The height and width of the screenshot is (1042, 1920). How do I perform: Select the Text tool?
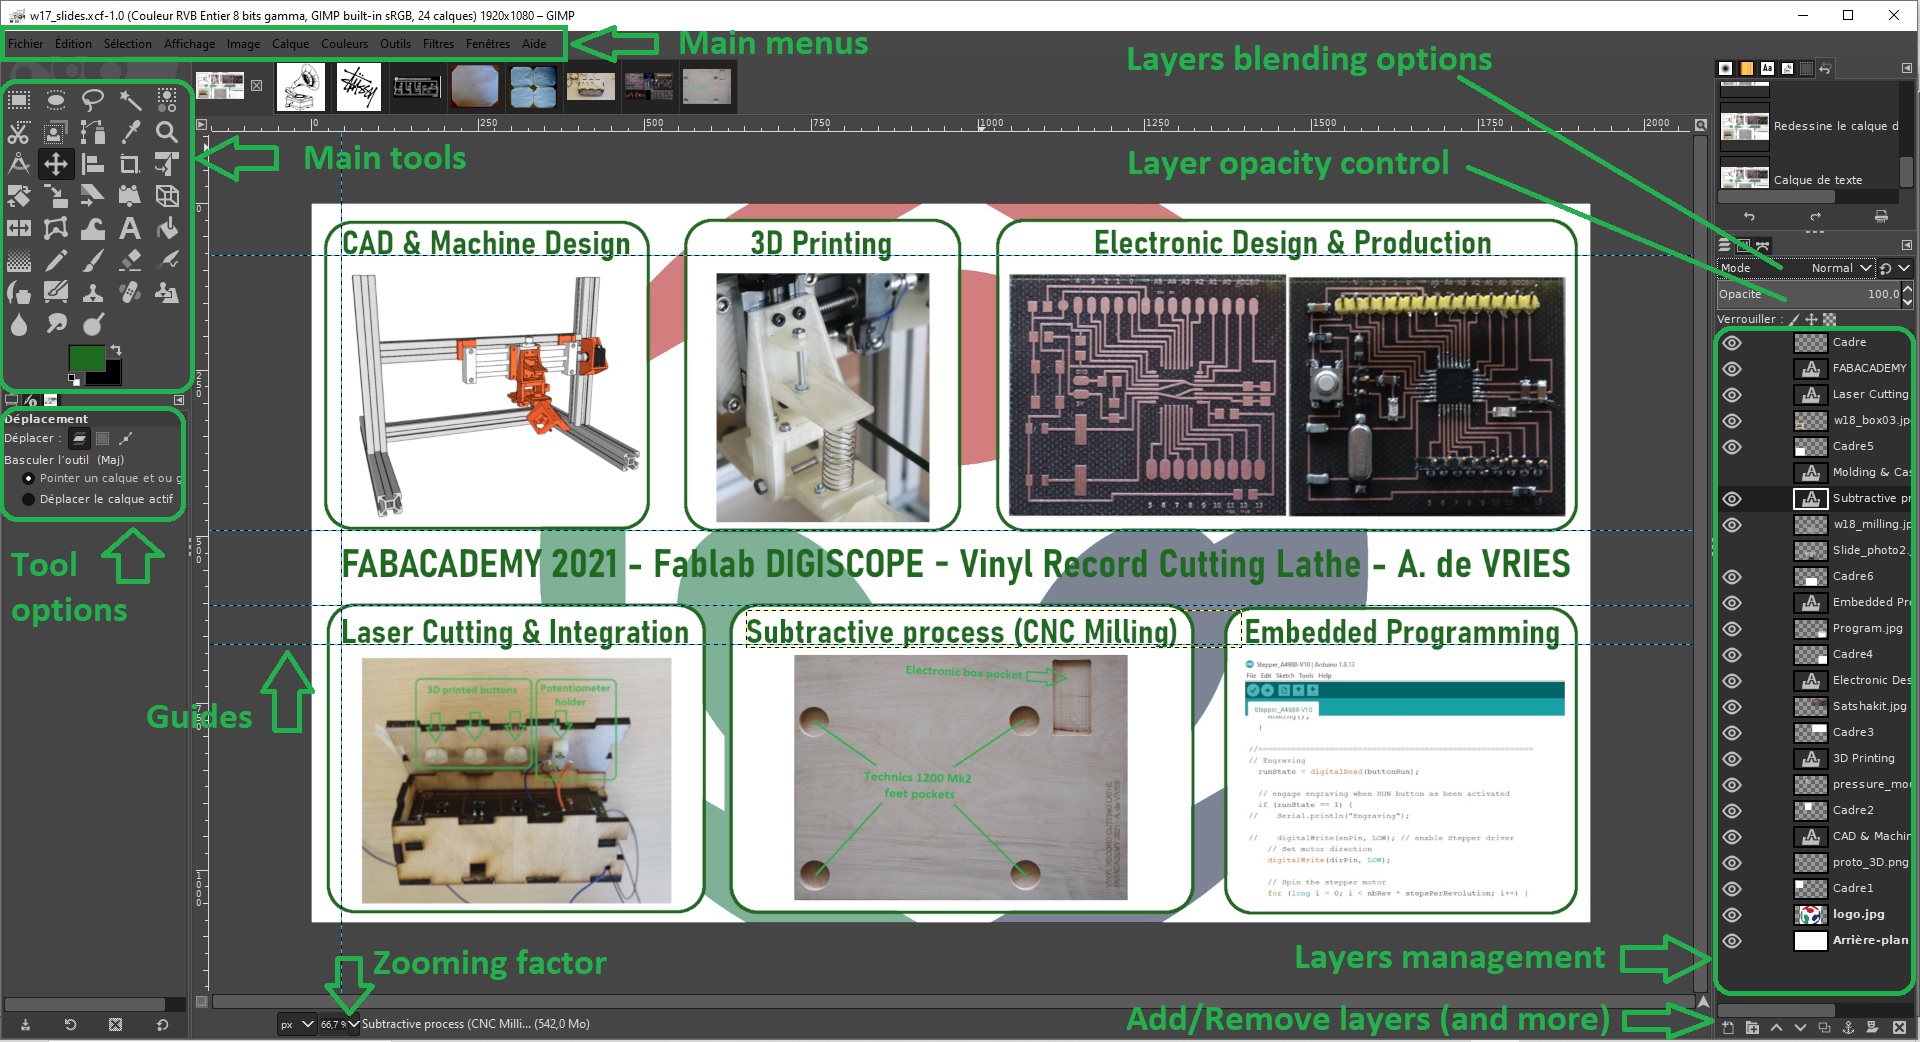point(130,228)
